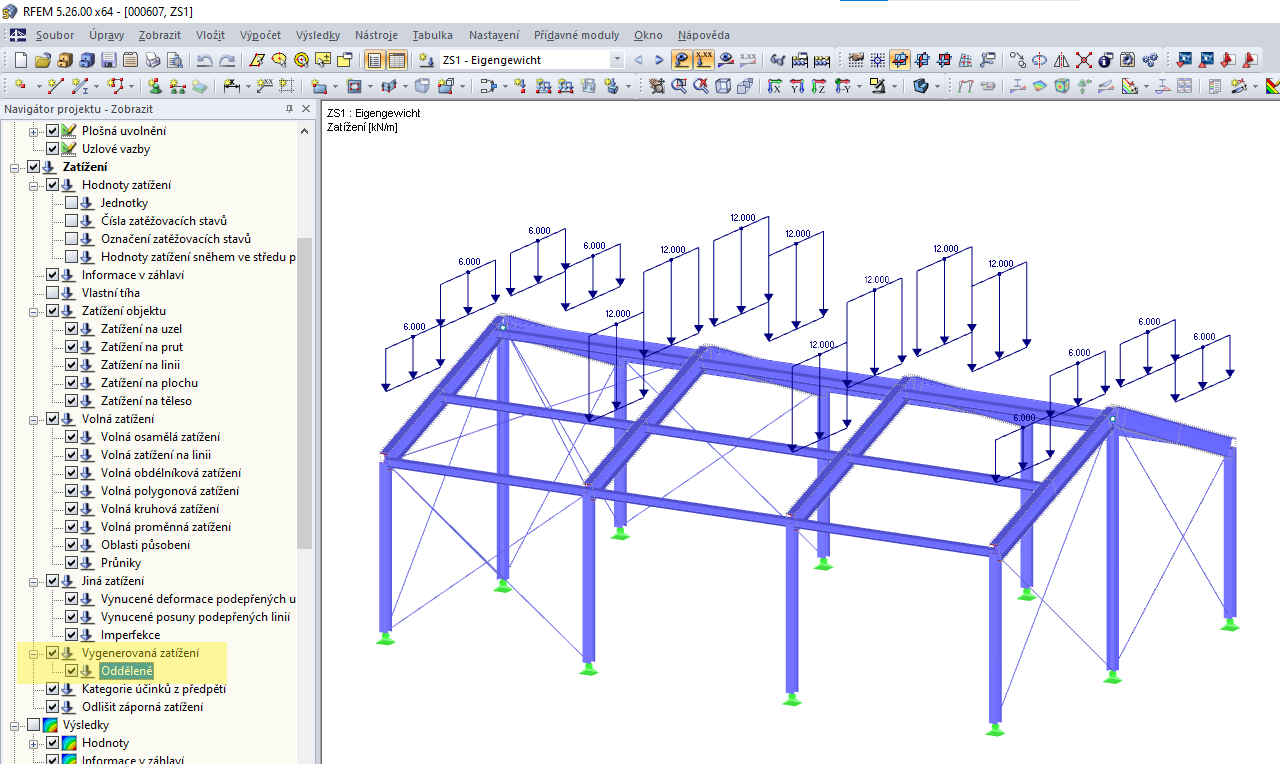Select the Zatížení na těleso row

[146, 401]
